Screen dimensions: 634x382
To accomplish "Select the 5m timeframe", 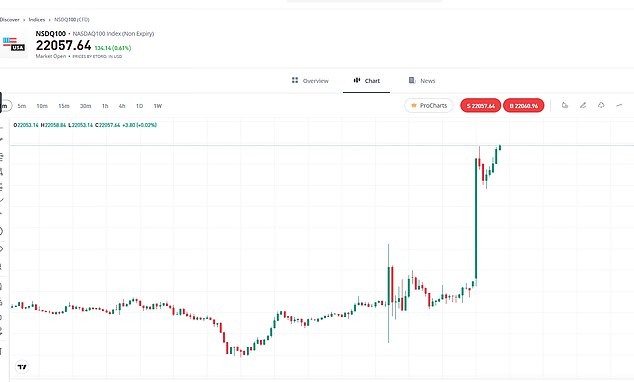I will click(22, 106).
